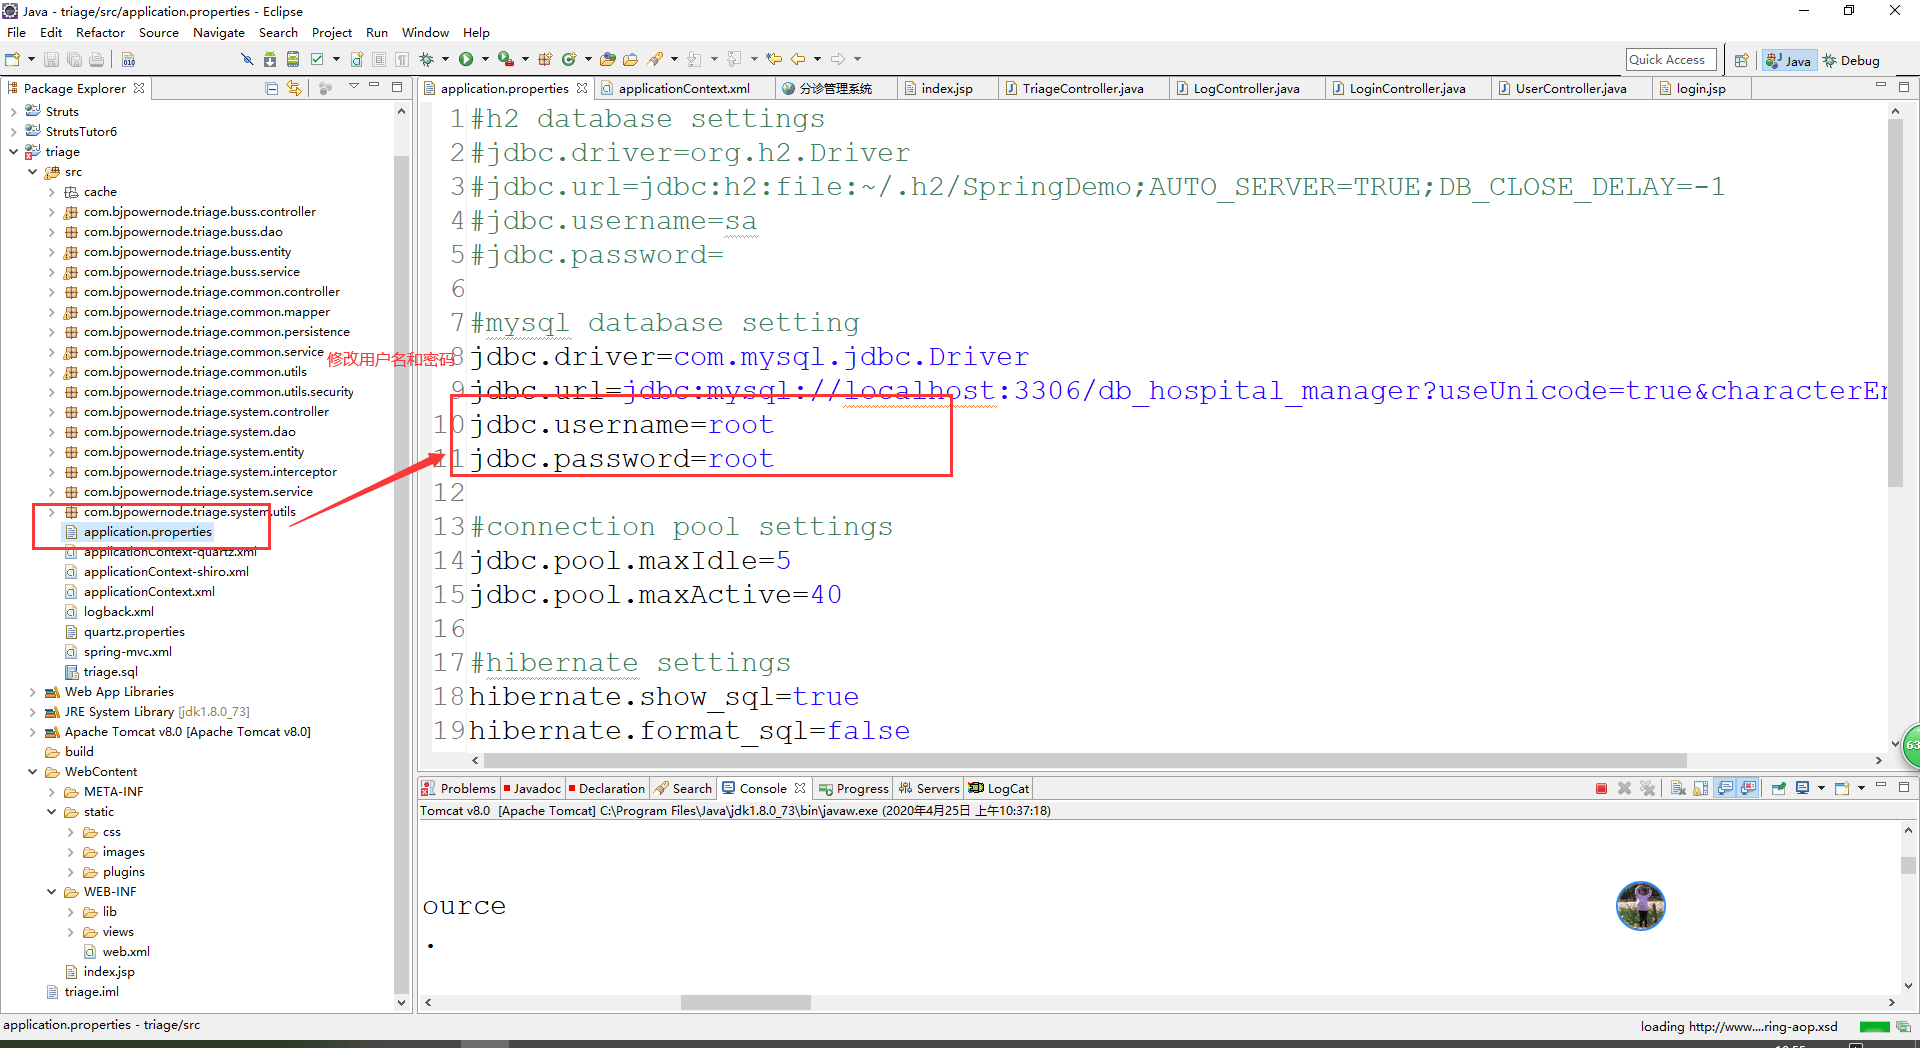The height and width of the screenshot is (1048, 1920).
Task: Click the green progress bar in status bar
Action: point(1874,1027)
